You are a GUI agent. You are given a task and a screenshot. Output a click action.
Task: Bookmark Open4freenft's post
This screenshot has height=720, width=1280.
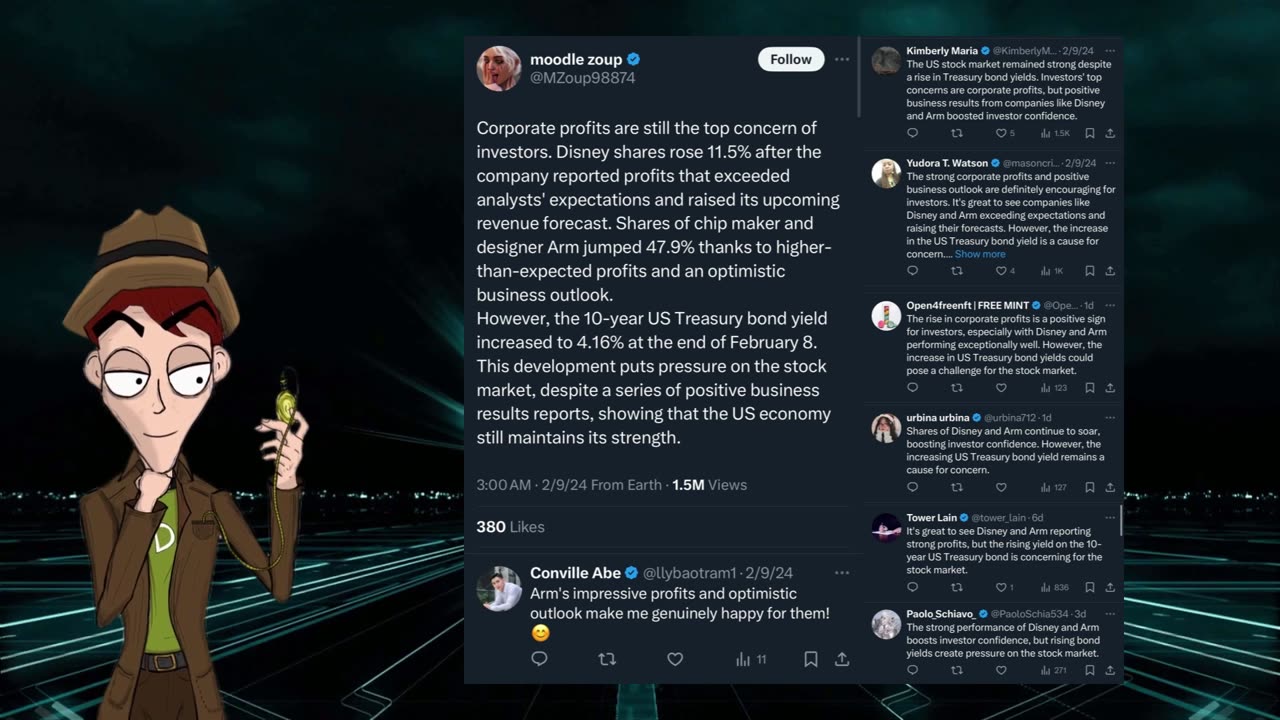point(1090,388)
